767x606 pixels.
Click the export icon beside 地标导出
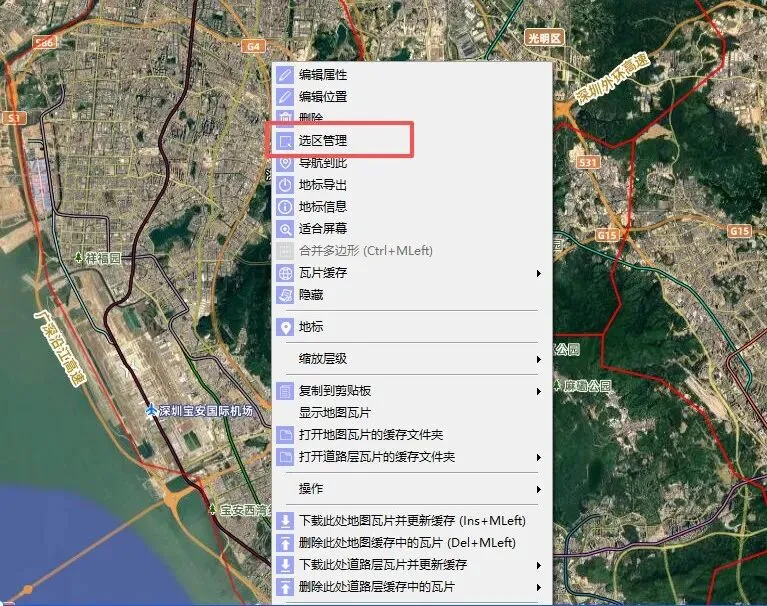pos(285,185)
